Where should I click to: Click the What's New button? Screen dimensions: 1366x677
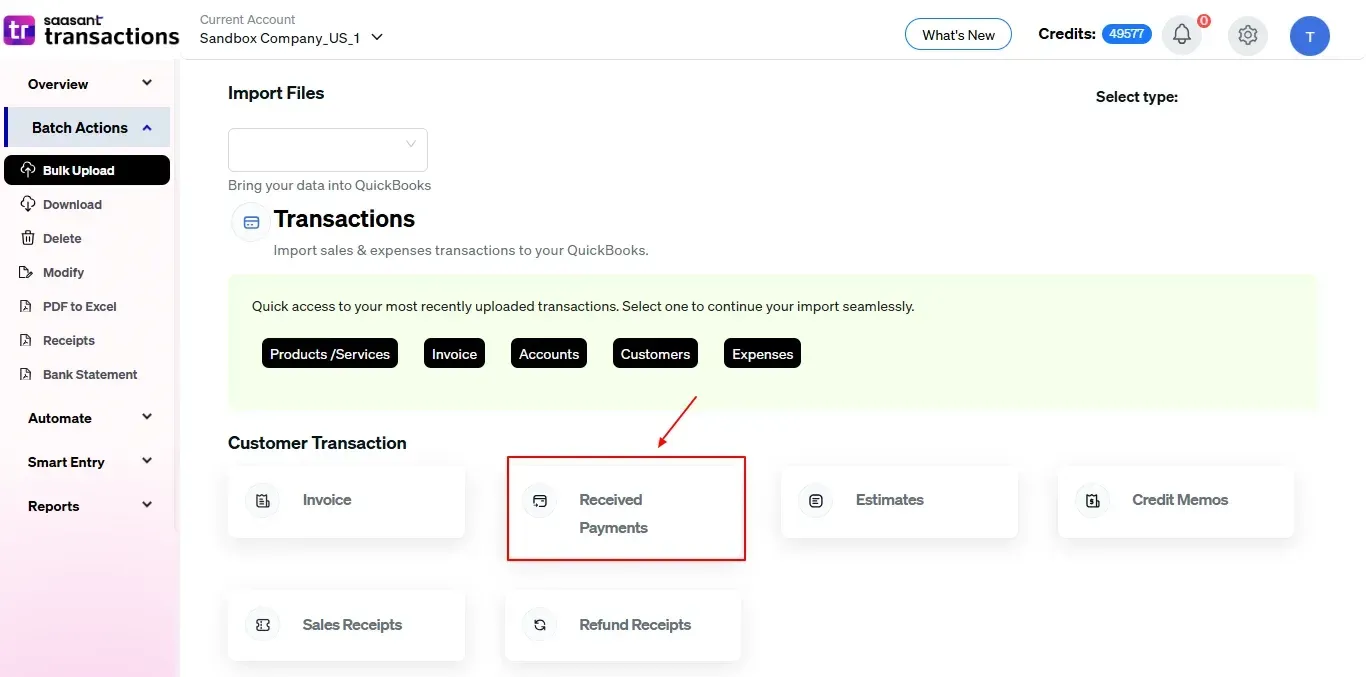coord(958,35)
